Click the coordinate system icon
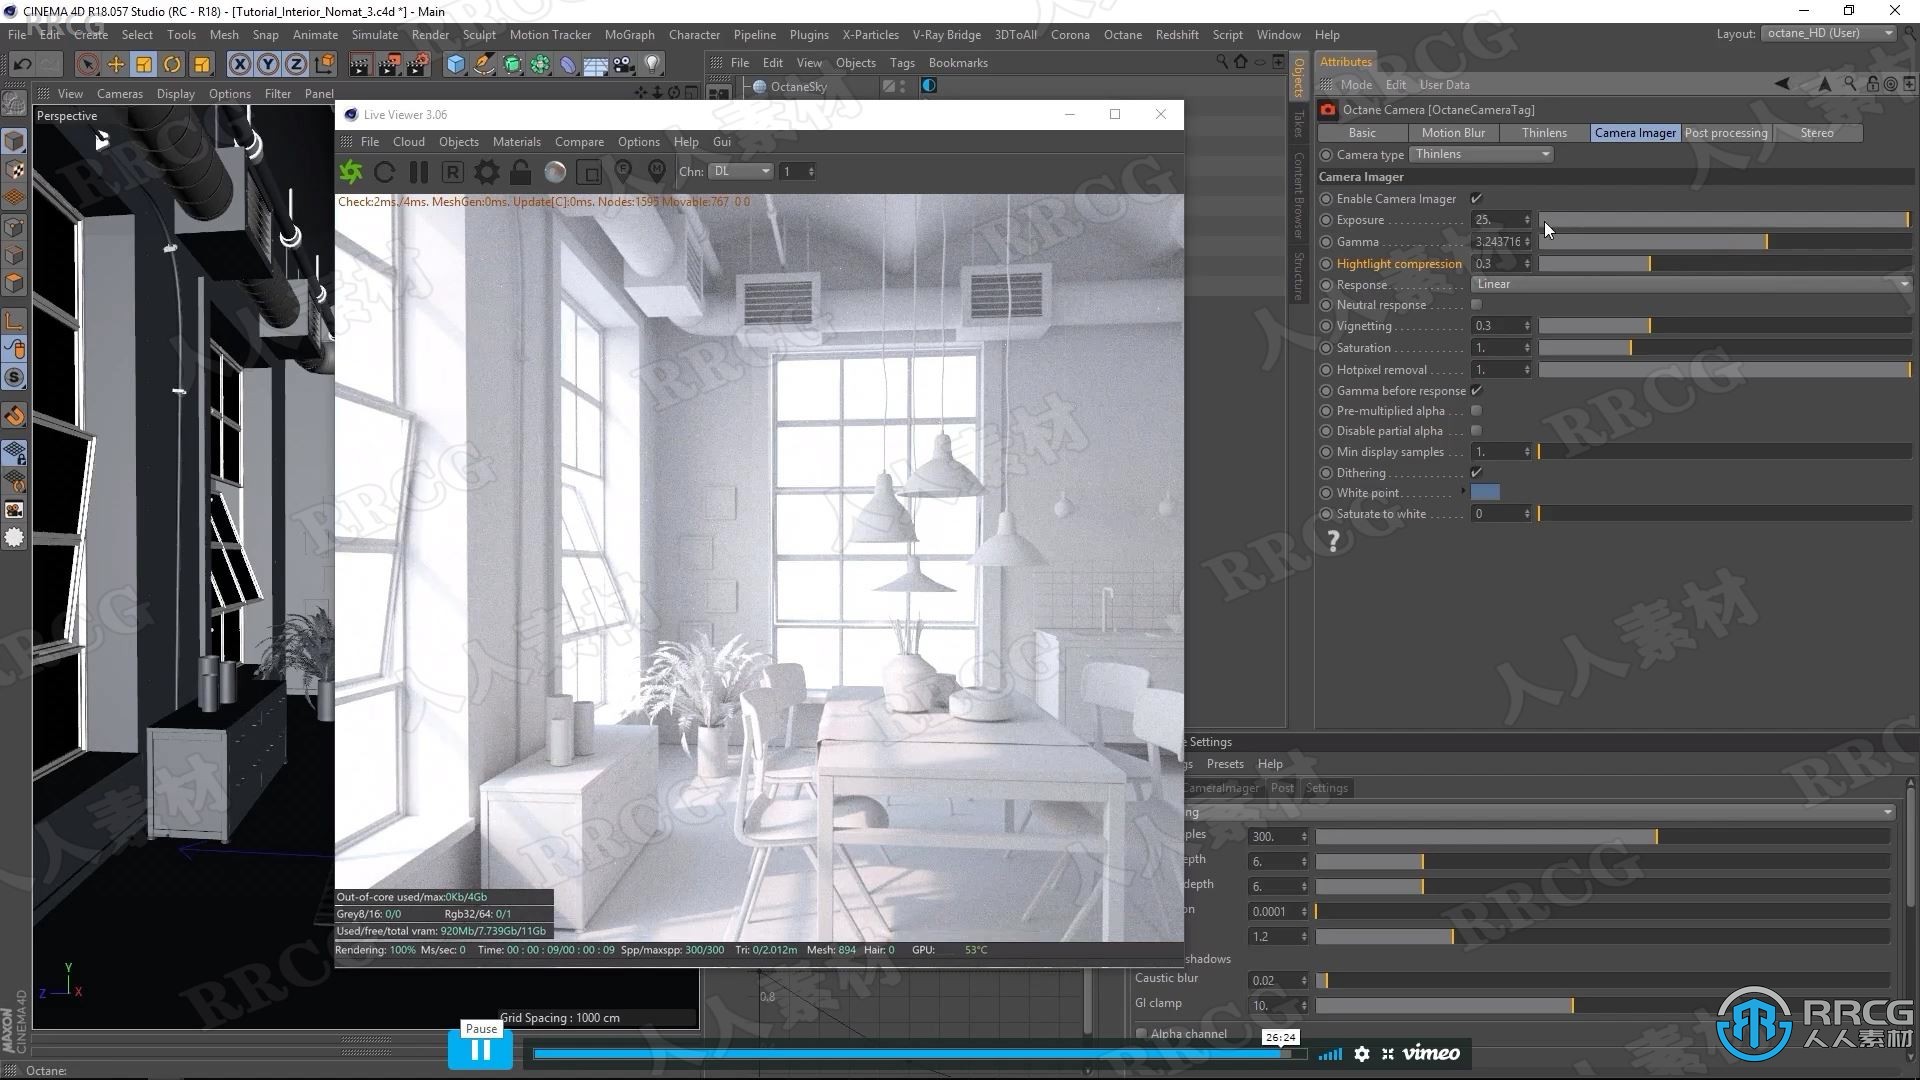Viewport: 1920px width, 1080px height. coord(324,64)
